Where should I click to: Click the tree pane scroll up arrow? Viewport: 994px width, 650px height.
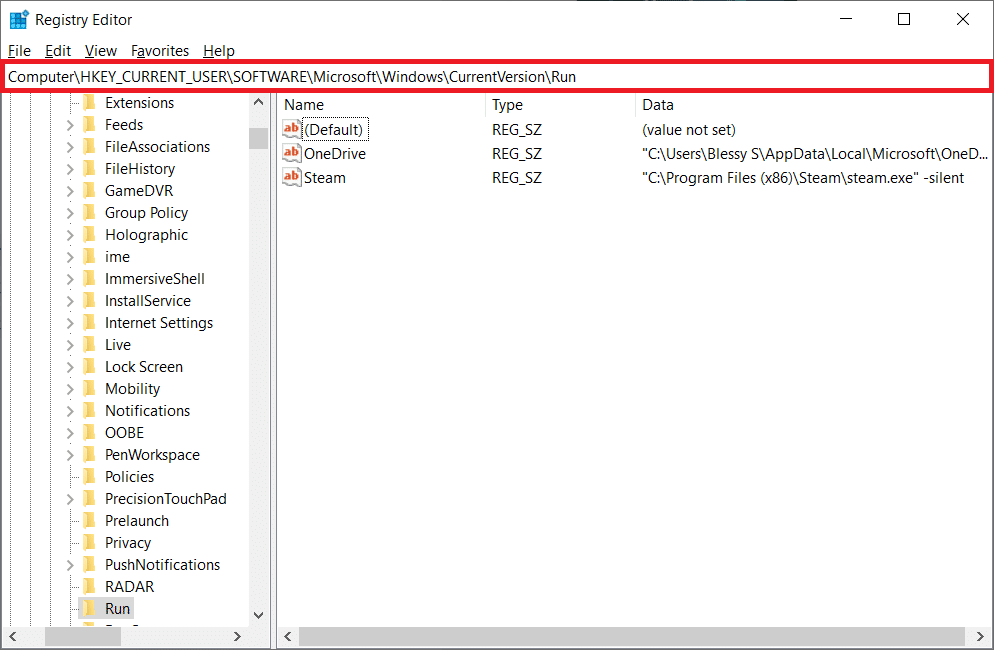[x=258, y=102]
